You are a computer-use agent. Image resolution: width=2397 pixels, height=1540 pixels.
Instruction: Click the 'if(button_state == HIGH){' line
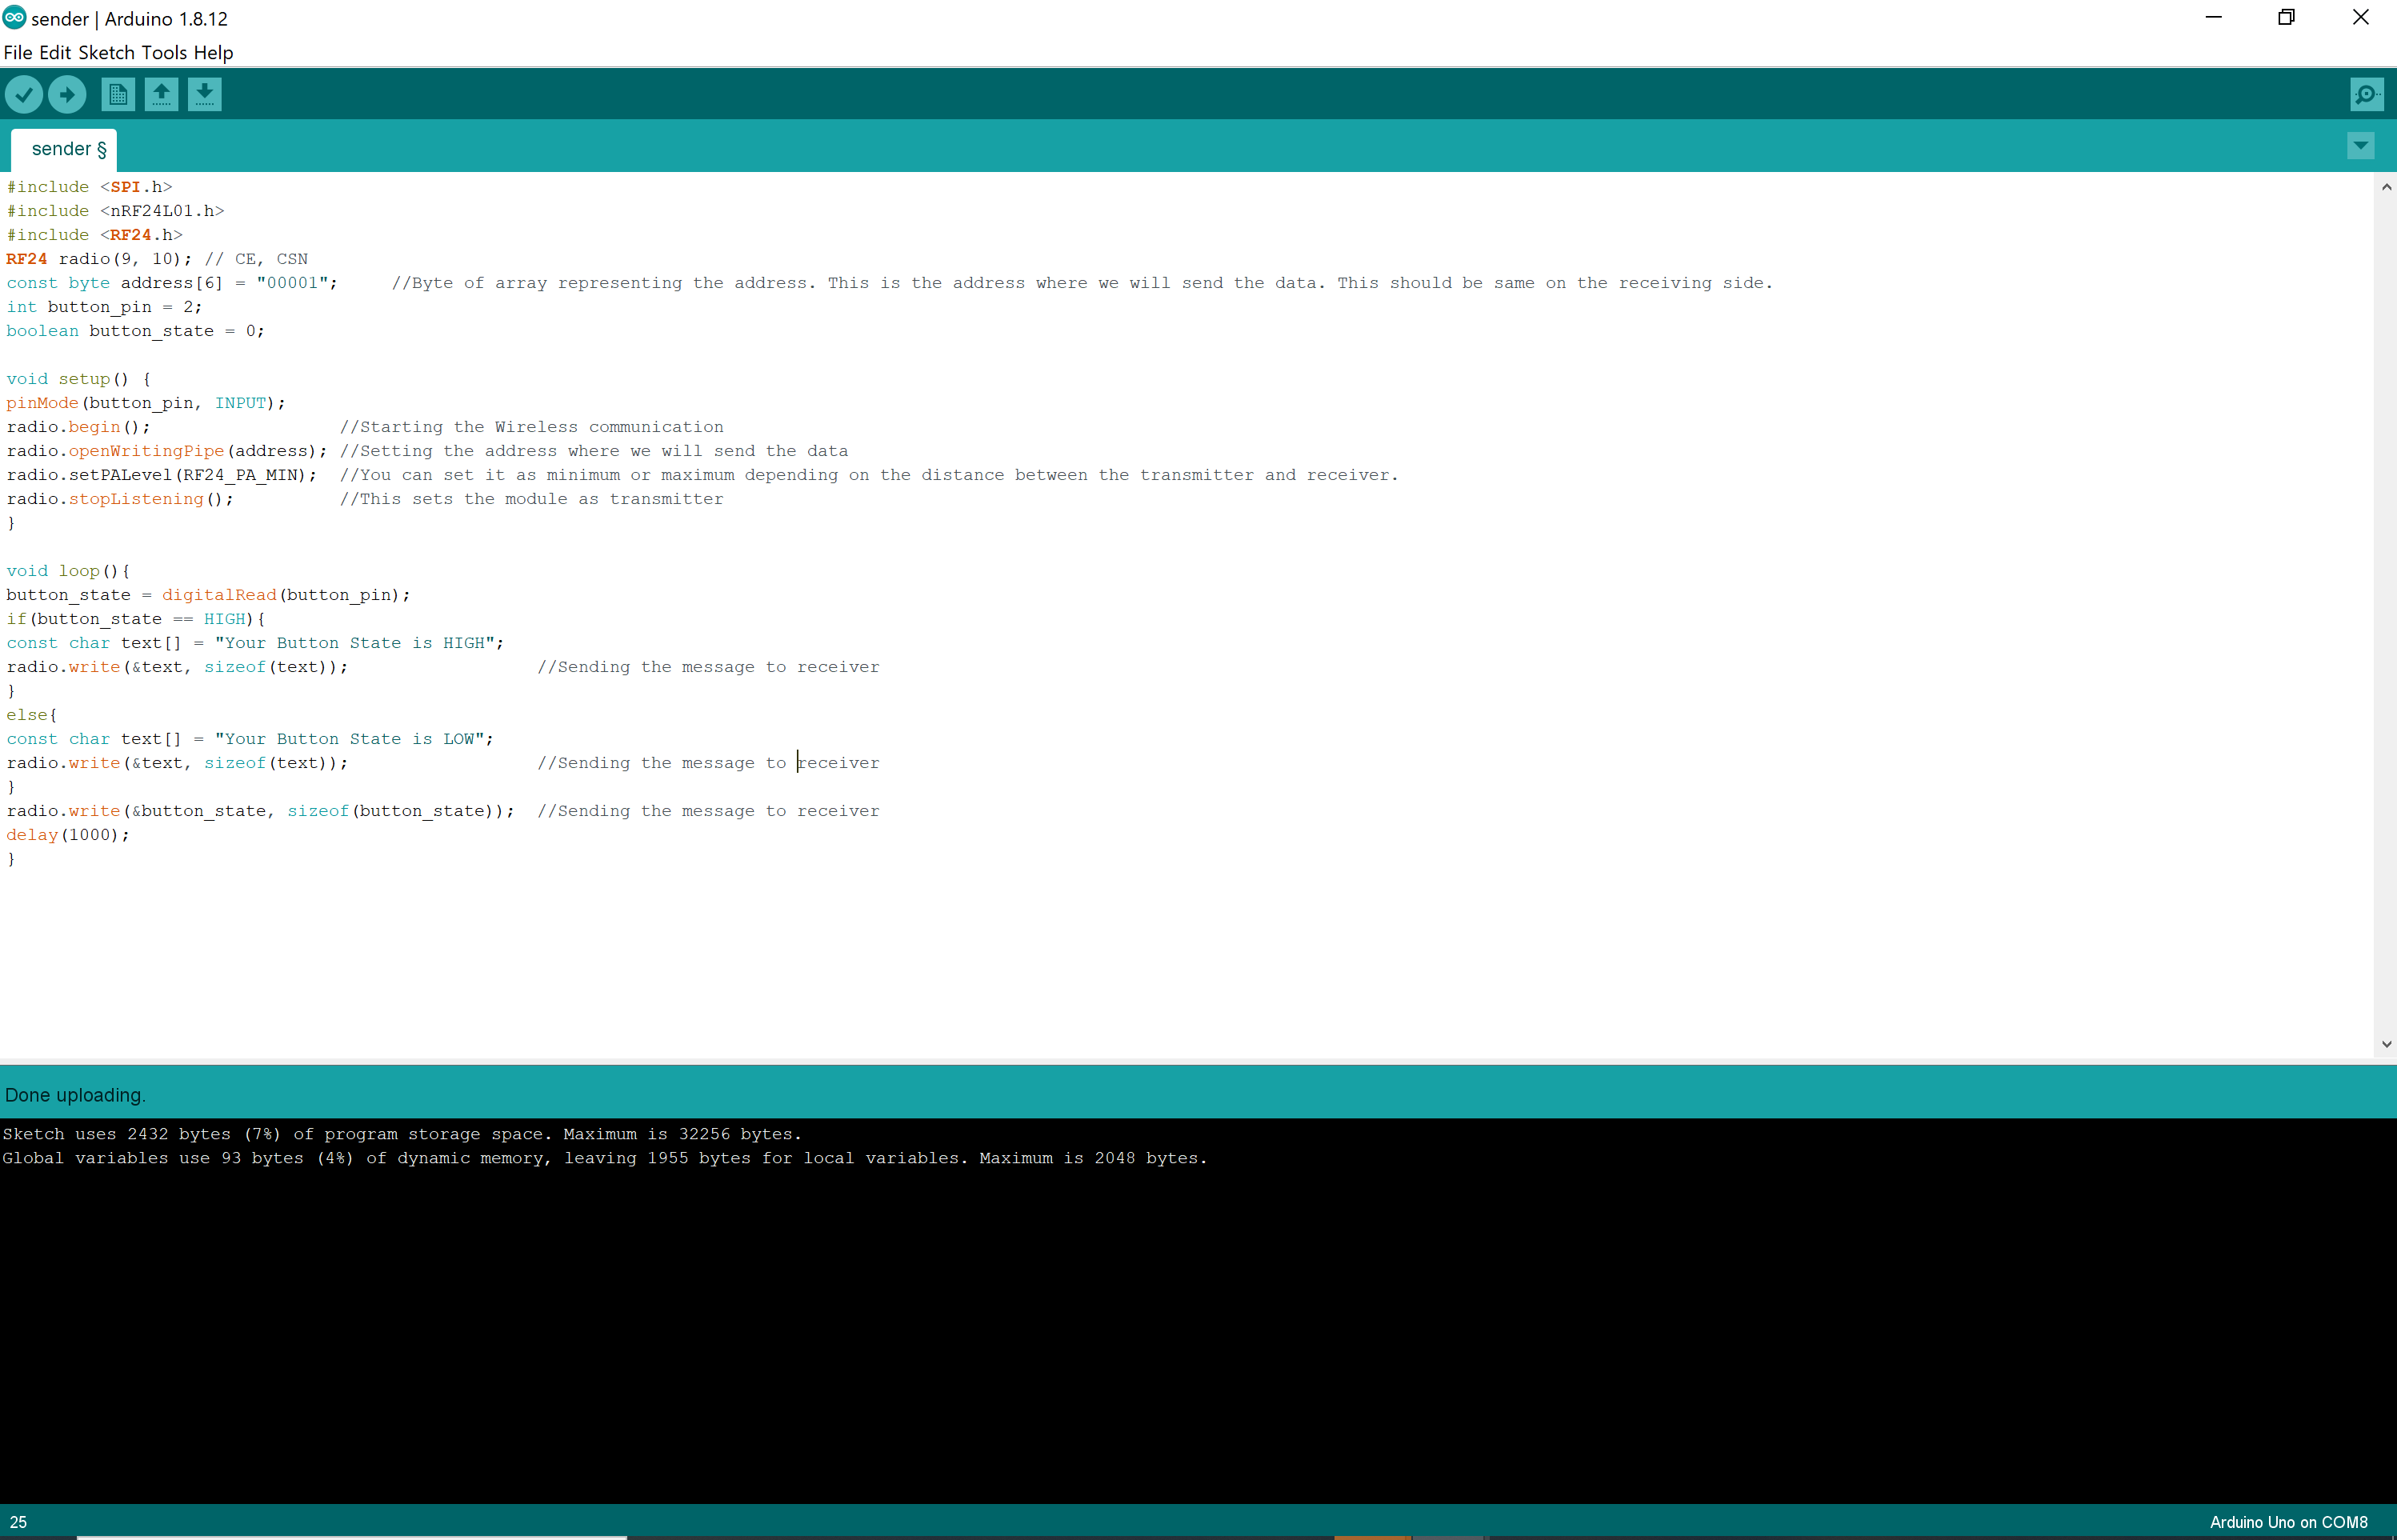pos(136,619)
